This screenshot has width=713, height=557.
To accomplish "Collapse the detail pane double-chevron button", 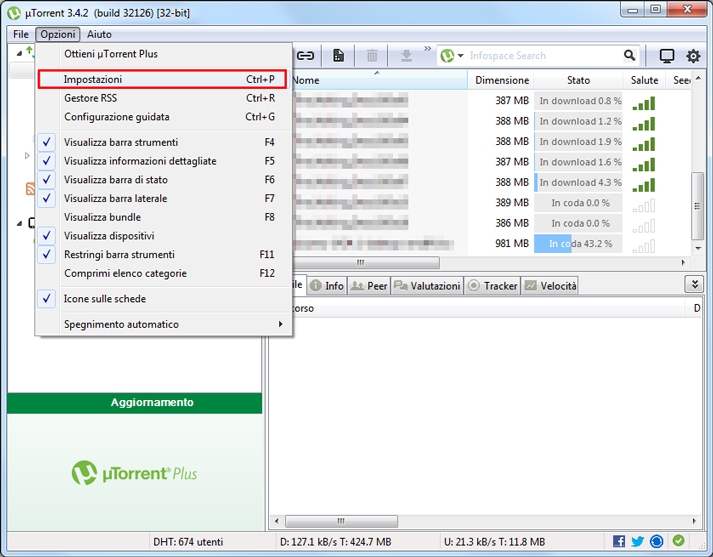I will pos(694,285).
